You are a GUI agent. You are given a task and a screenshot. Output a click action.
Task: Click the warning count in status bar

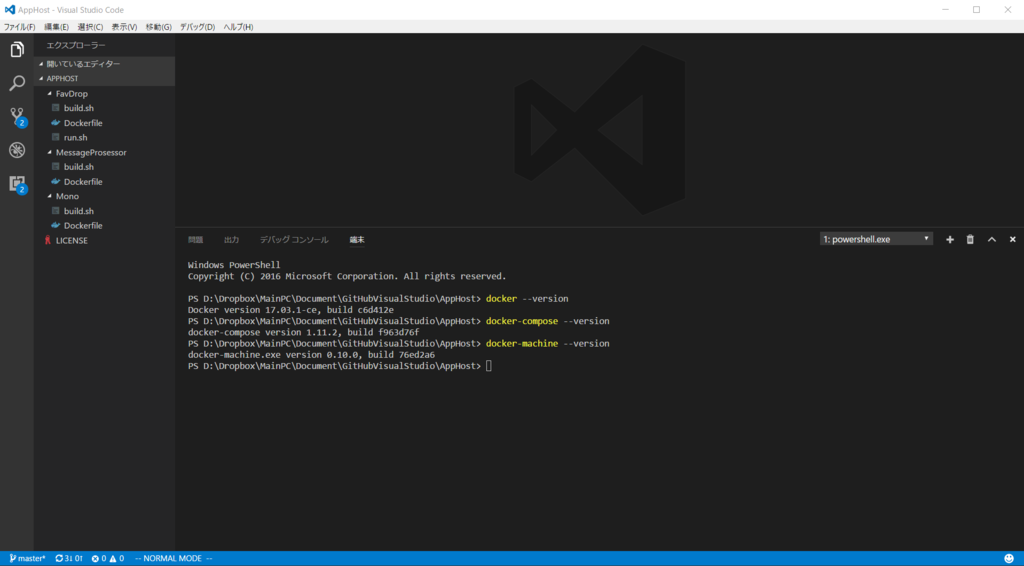pyautogui.click(x=116, y=559)
